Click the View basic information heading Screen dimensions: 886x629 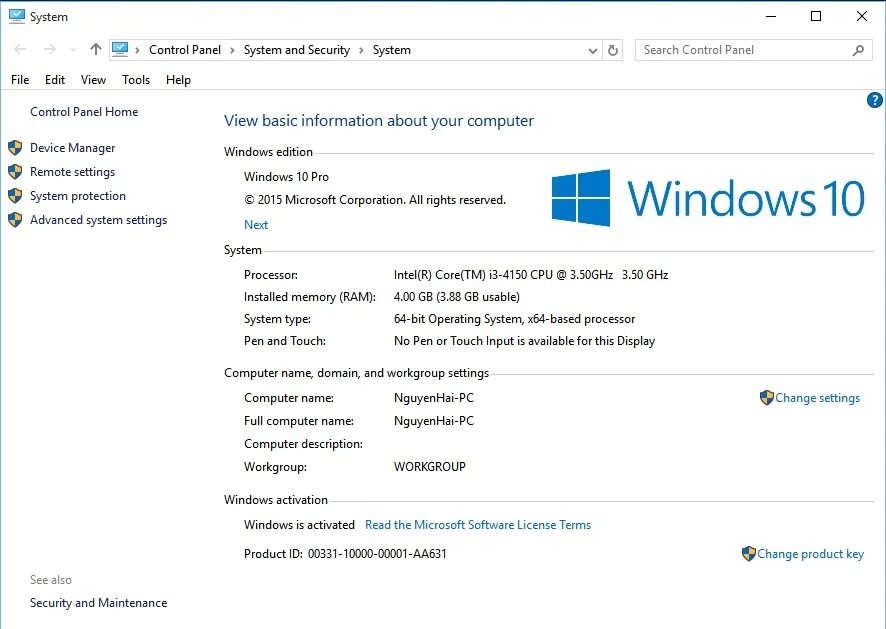(x=379, y=121)
